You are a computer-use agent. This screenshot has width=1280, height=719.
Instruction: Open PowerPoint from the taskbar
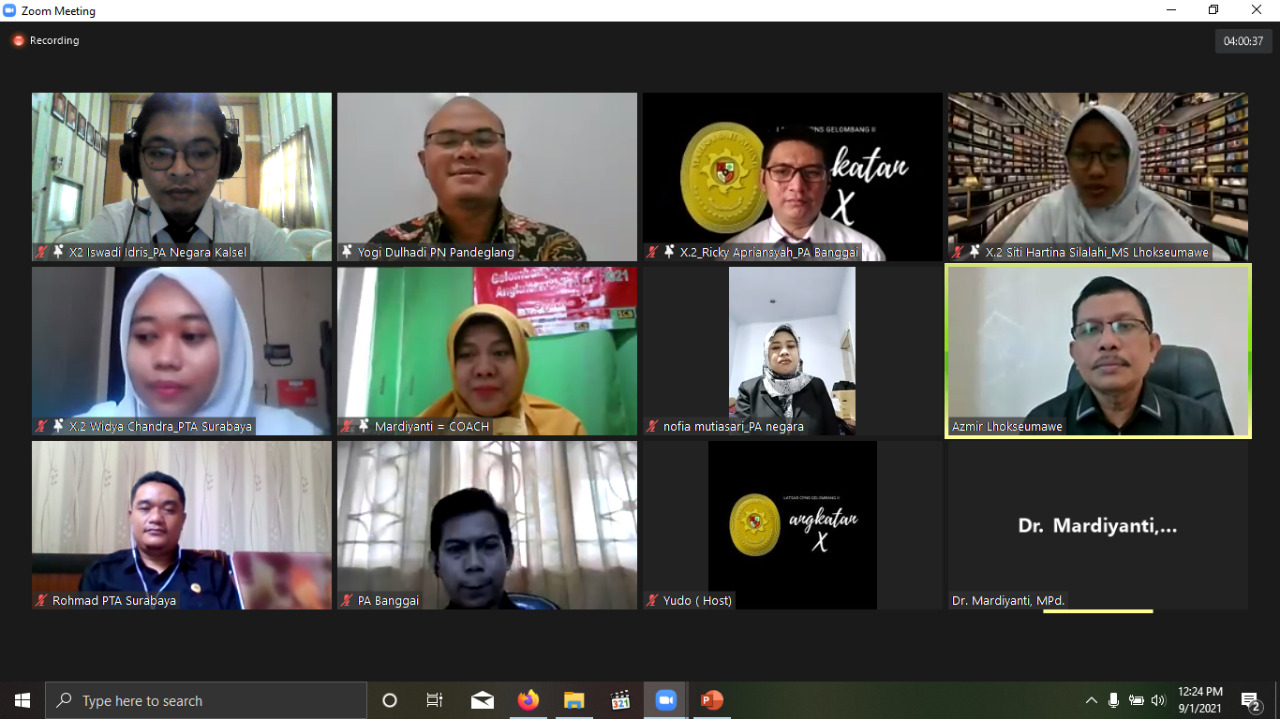712,700
